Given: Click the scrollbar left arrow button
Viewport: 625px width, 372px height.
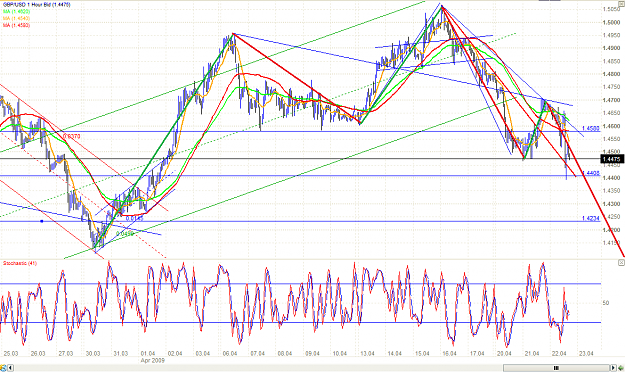Looking at the screenshot, I should coord(11,368).
